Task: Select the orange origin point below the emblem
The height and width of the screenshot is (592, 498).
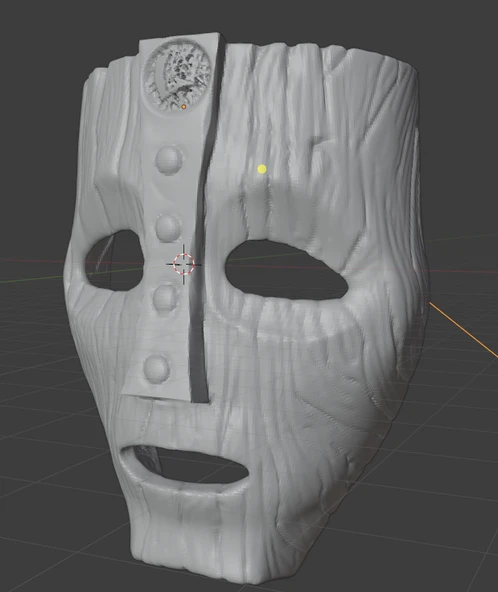Action: coord(184,107)
